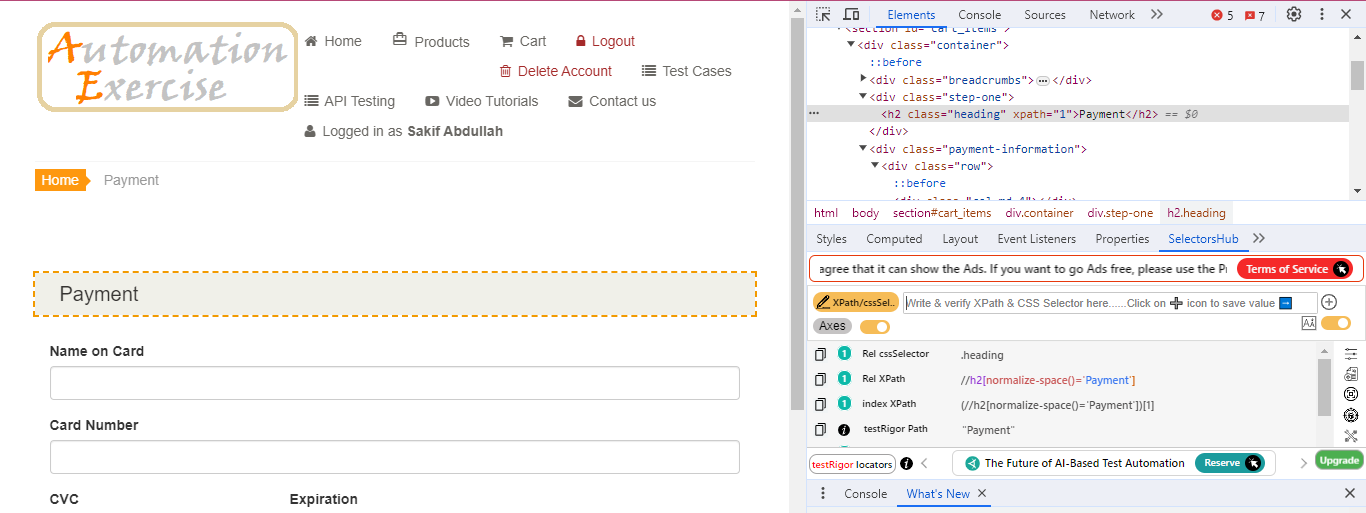
Task: Click the Automation Exercise logo
Action: (168, 67)
